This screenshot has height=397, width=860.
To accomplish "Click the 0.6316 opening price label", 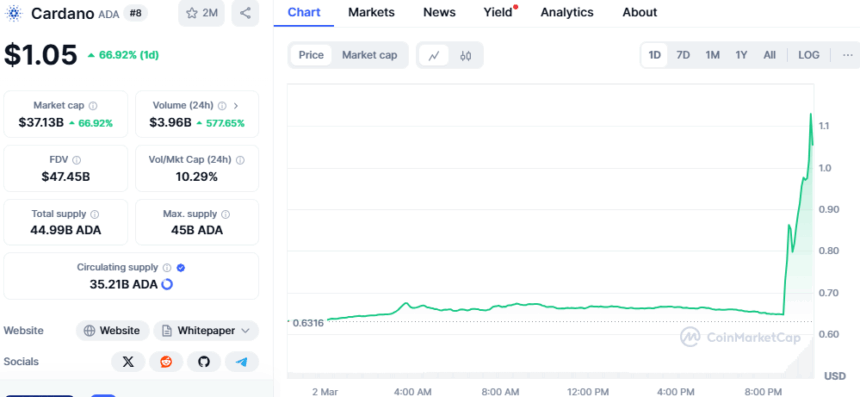I will coord(308,323).
